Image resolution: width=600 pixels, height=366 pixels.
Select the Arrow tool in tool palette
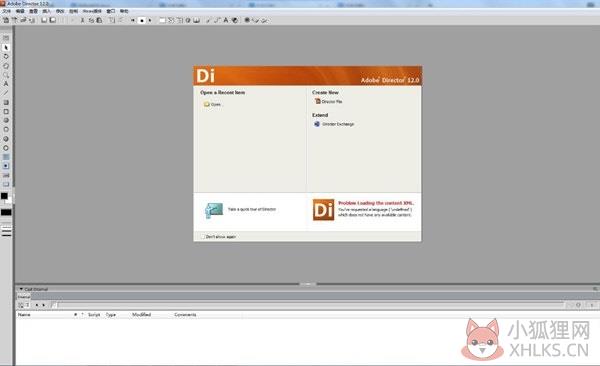click(6, 47)
